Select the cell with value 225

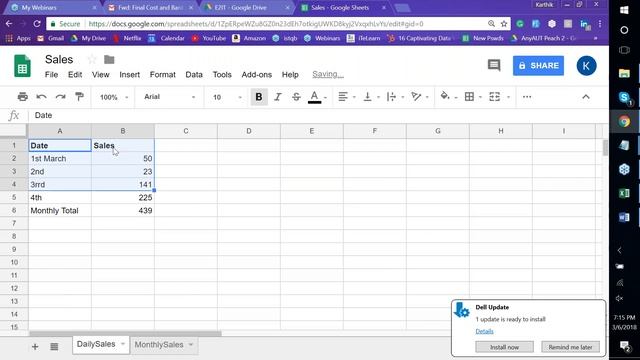(123, 198)
